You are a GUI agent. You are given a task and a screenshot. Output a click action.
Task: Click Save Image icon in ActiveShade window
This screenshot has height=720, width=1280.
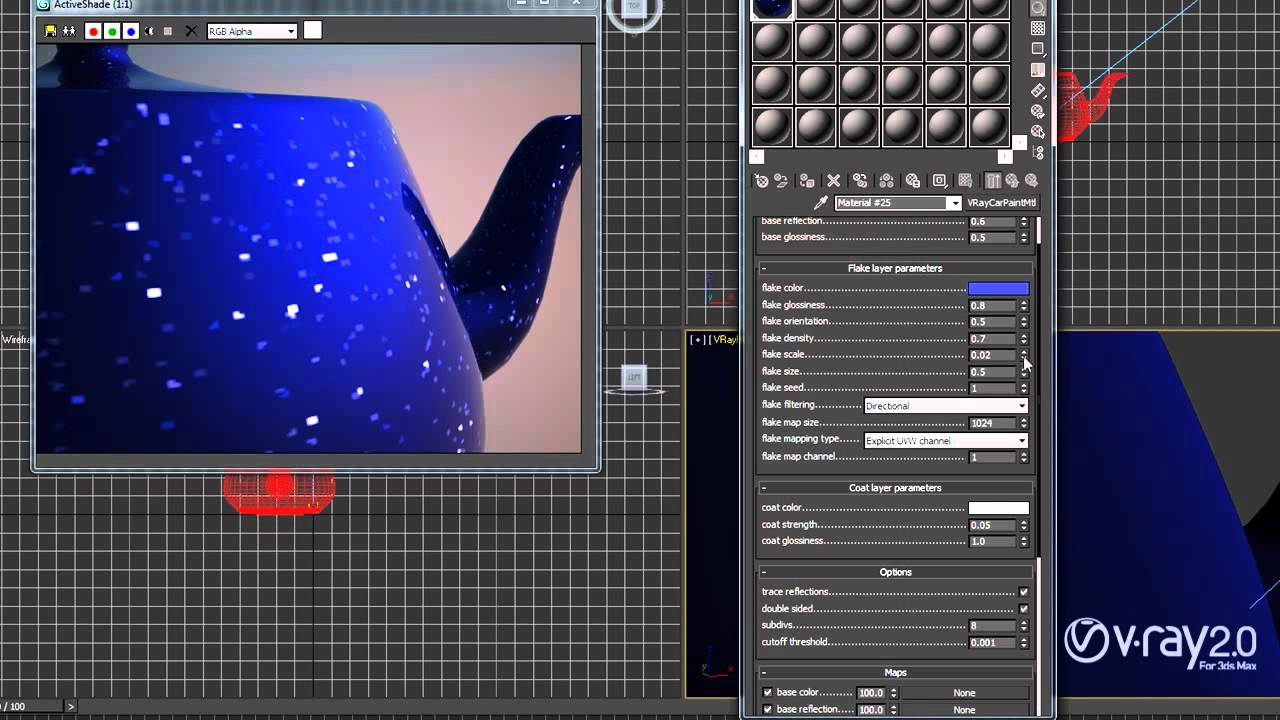pyautogui.click(x=50, y=31)
